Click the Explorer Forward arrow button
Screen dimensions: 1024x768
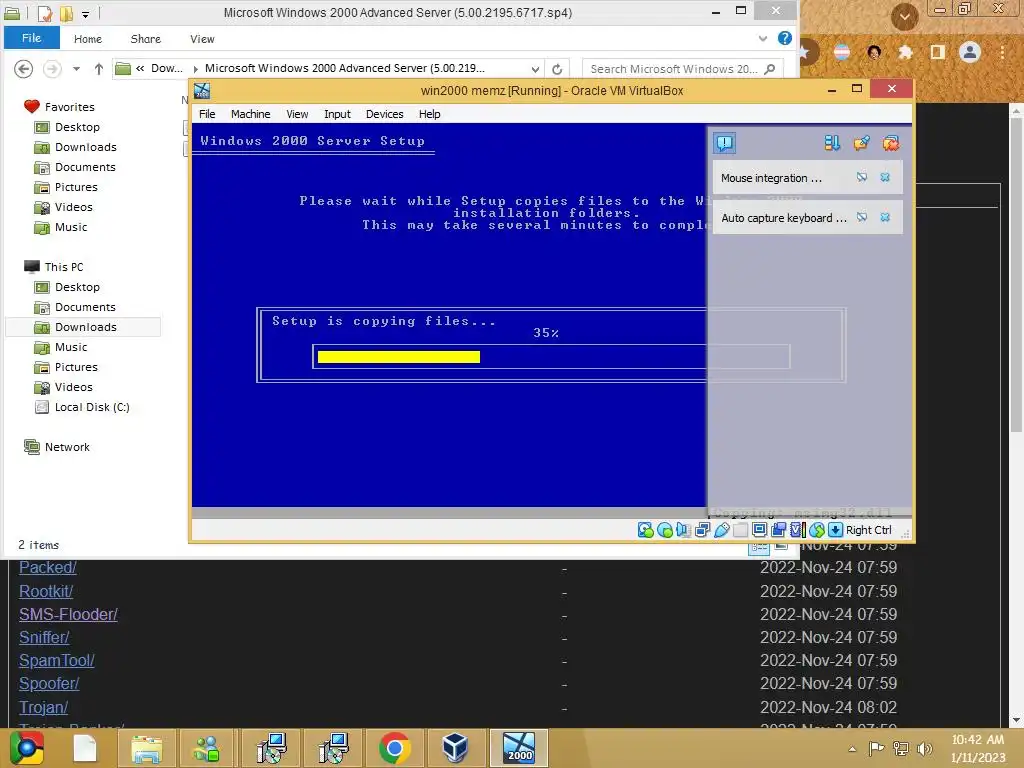click(x=52, y=69)
